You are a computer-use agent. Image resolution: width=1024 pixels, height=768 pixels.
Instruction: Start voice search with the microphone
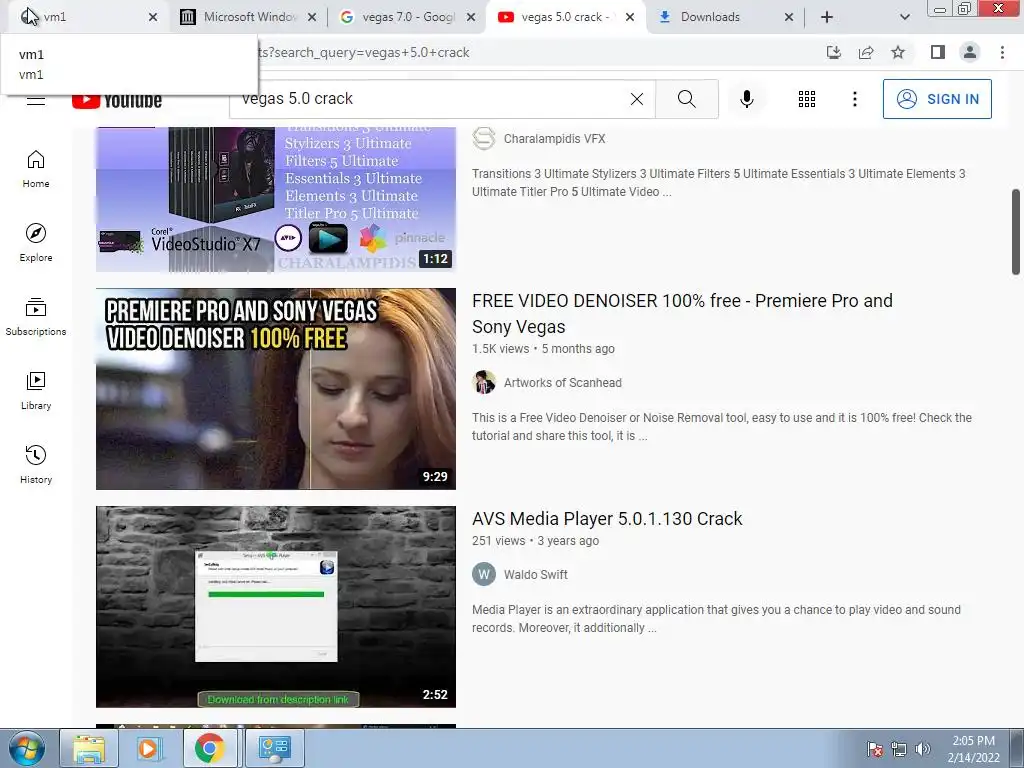click(746, 99)
